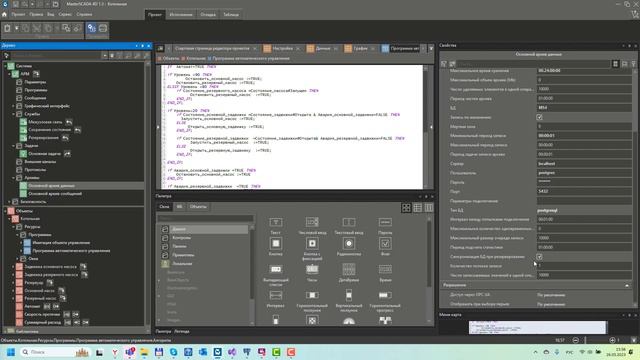640x360 pixels.
Task: Select the Горизонтальный ползунок element
Action: (x=312, y=300)
